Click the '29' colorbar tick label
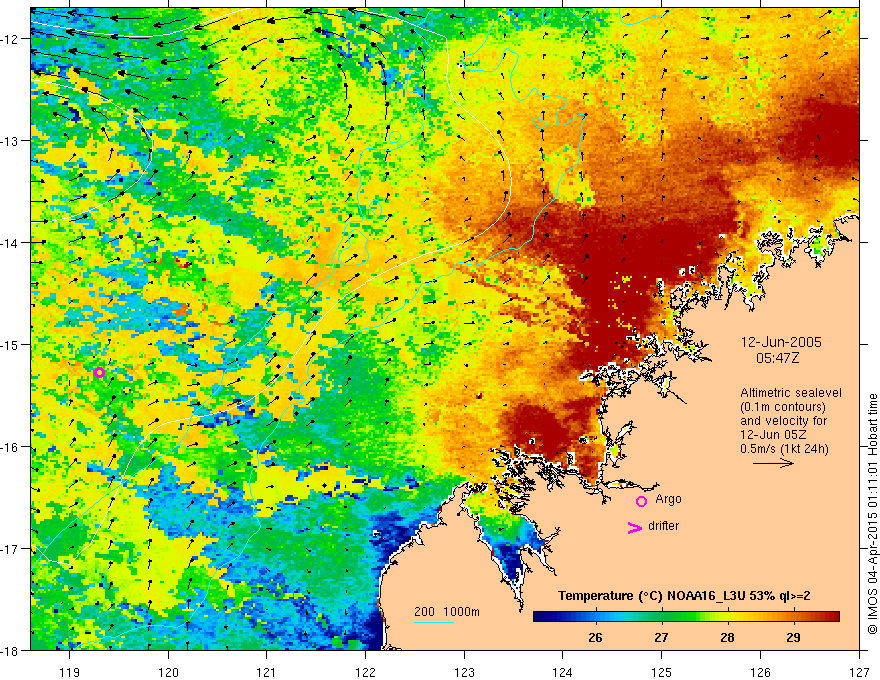Image resolution: width=880 pixels, height=680 pixels. click(x=793, y=638)
